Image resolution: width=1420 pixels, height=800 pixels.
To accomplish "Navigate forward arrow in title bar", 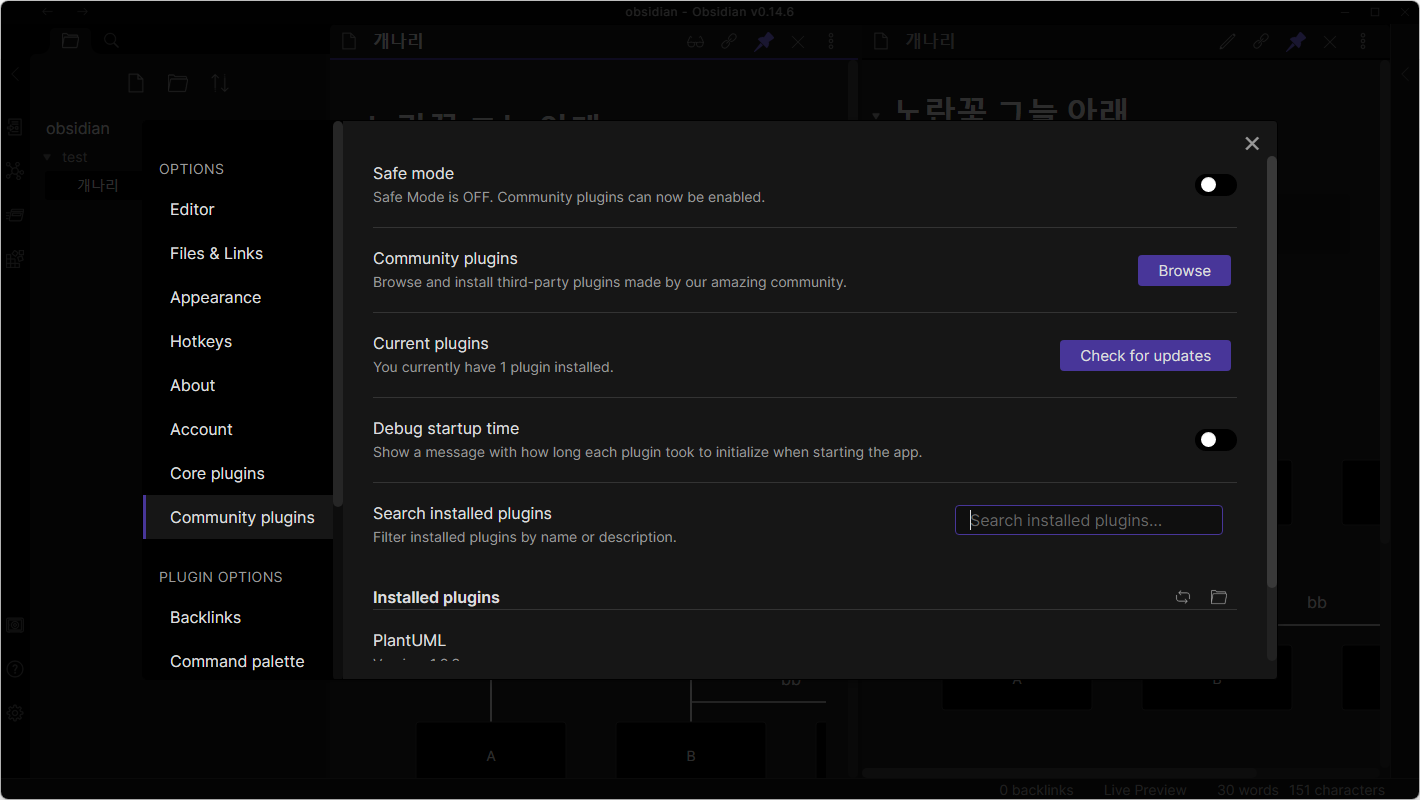I will click(82, 12).
